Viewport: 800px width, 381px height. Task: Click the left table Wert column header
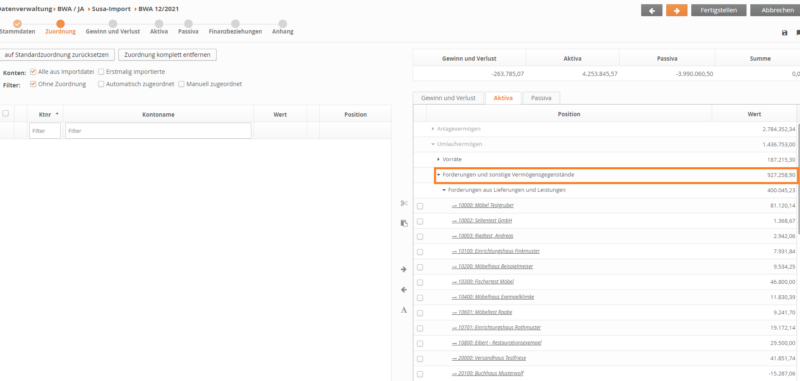click(x=280, y=114)
